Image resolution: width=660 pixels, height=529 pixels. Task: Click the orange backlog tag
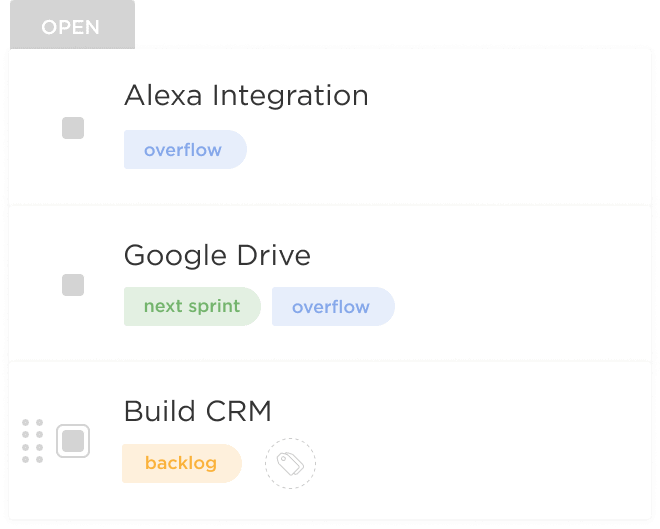click(182, 463)
